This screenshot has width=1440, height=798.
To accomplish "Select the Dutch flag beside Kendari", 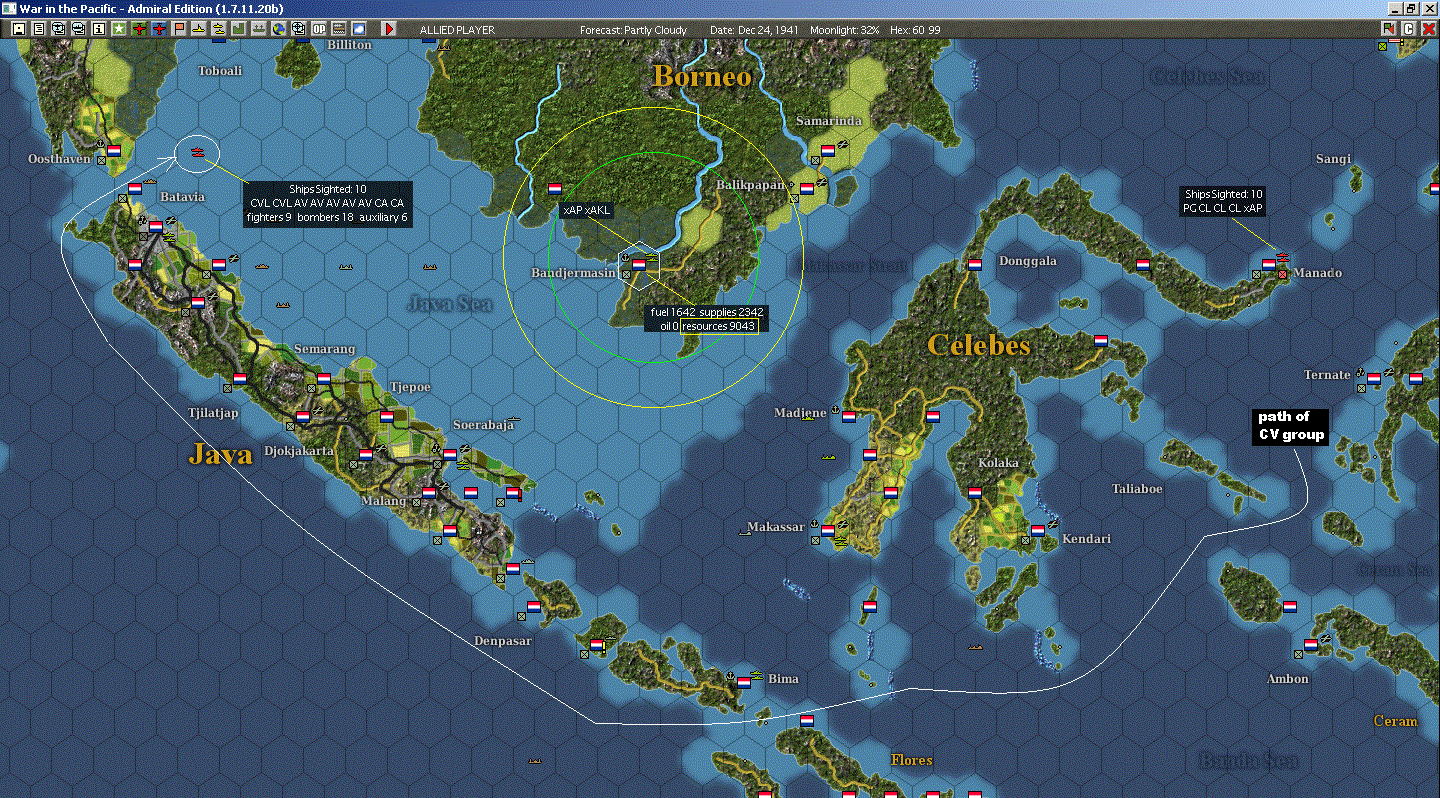I will [x=1038, y=530].
